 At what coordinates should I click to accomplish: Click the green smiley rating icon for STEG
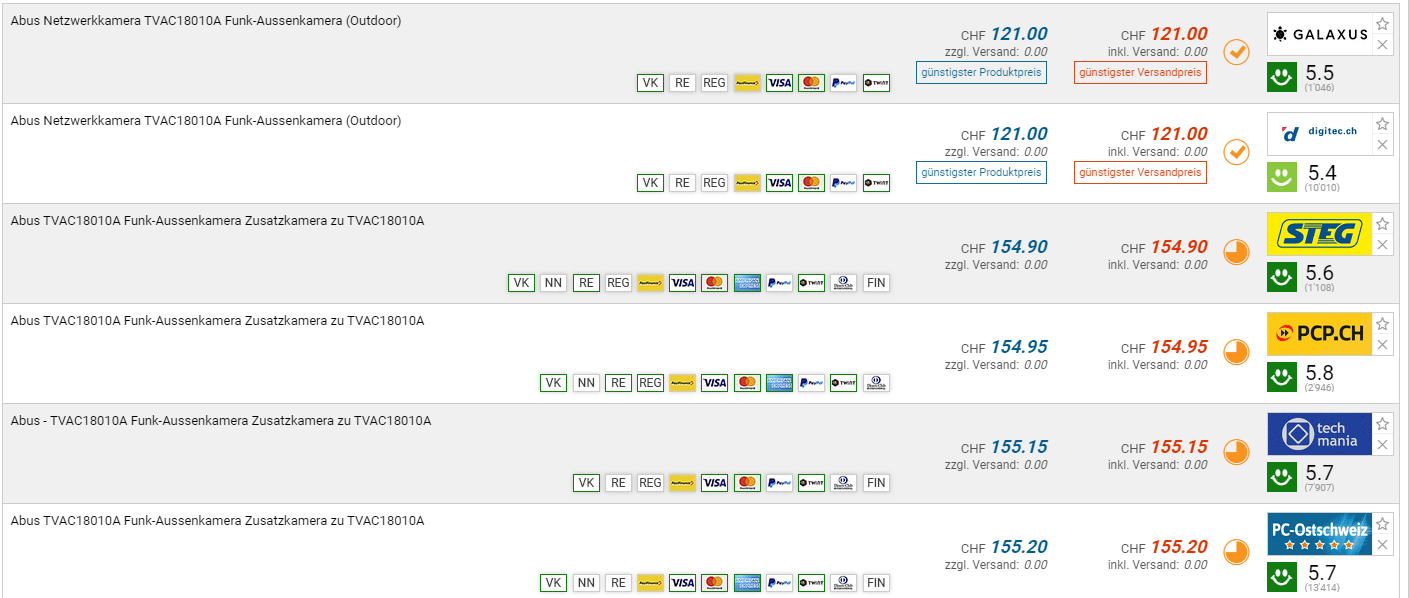1281,277
